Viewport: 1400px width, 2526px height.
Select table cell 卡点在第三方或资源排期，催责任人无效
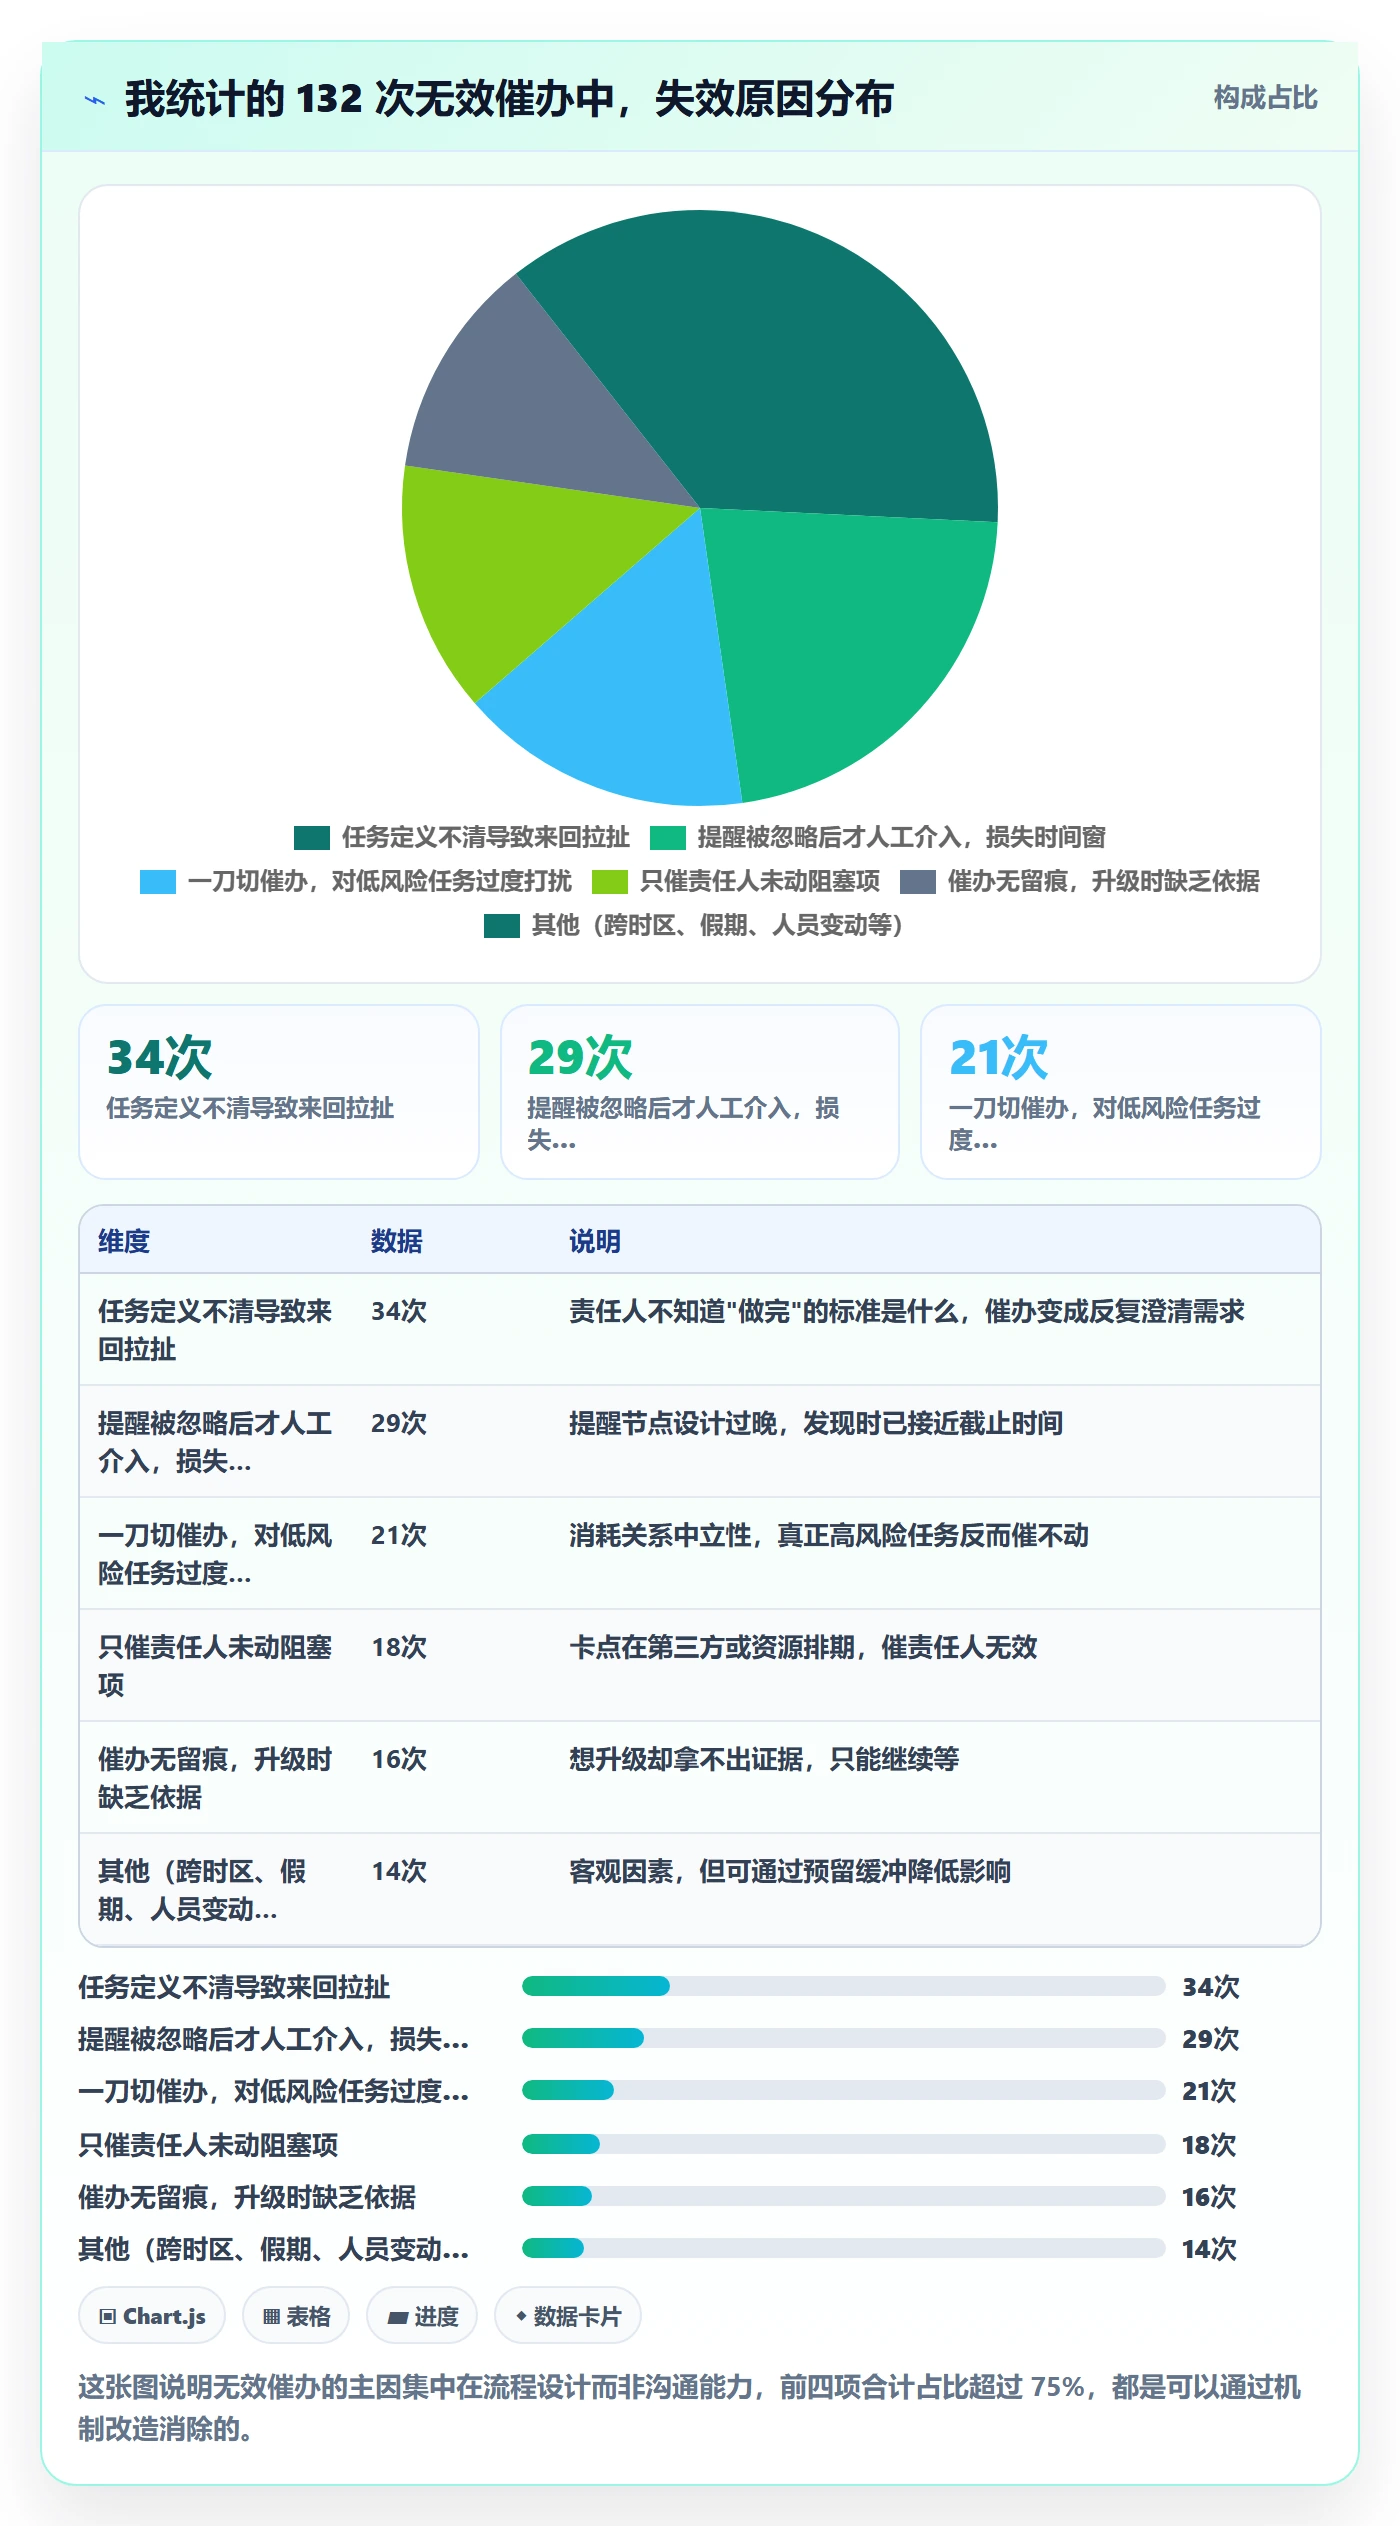[x=803, y=1647]
